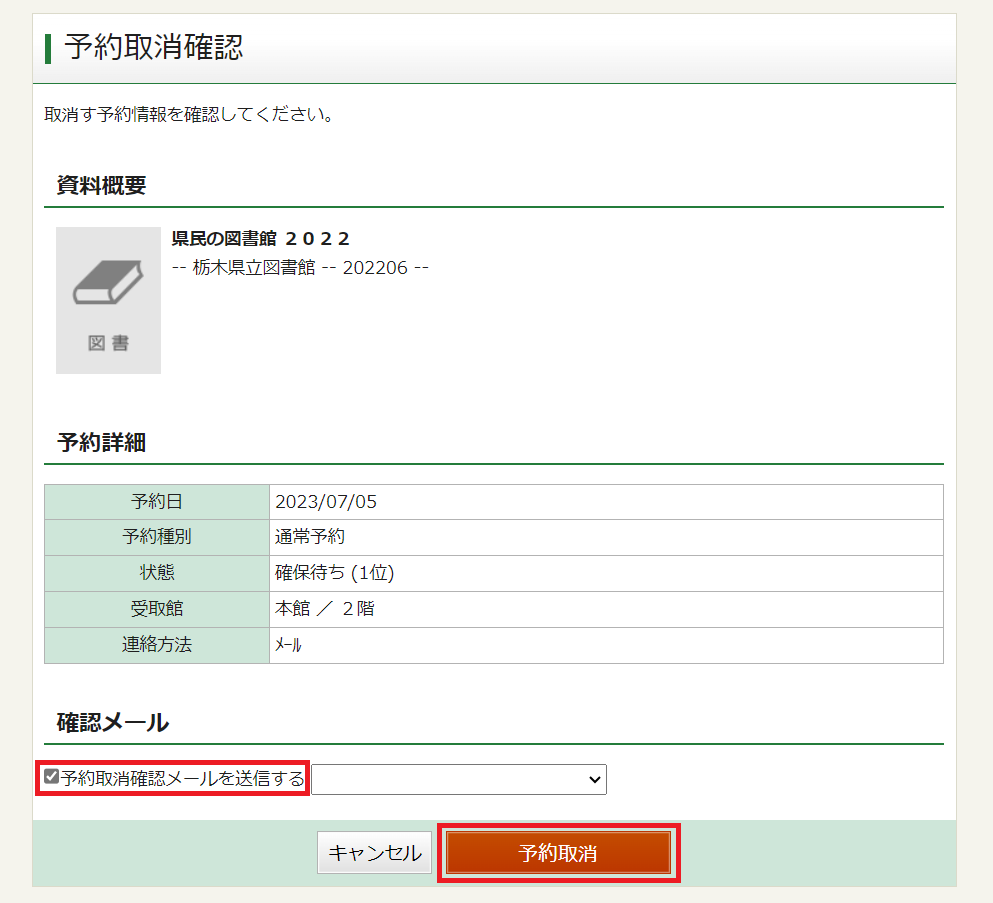The height and width of the screenshot is (903, 993).
Task: Click the 資料概要 section heading
Action: point(101,186)
